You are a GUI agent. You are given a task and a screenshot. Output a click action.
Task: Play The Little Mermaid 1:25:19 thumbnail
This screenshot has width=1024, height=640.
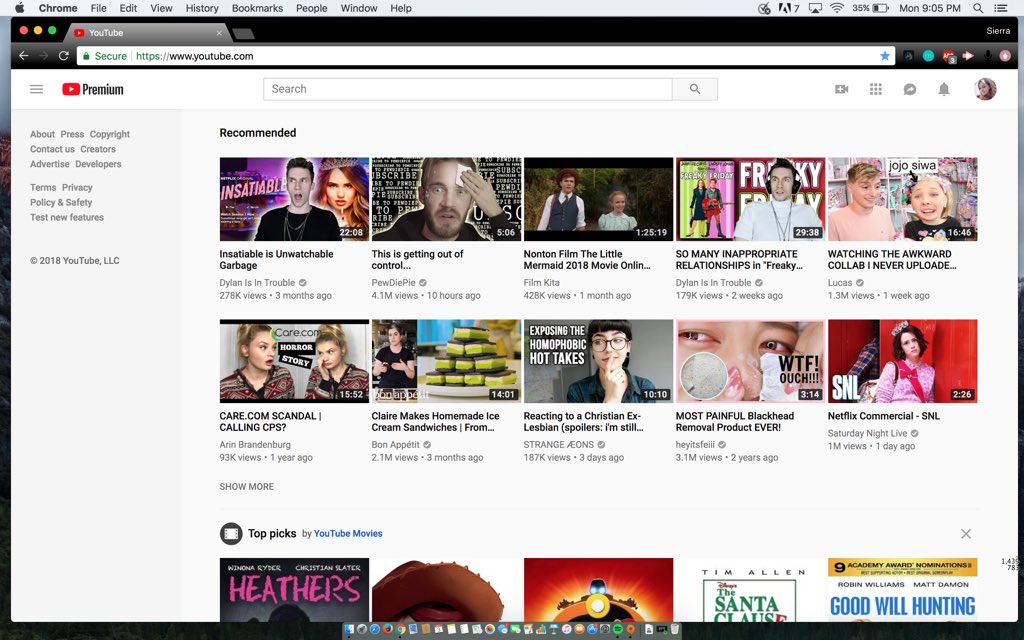point(598,199)
